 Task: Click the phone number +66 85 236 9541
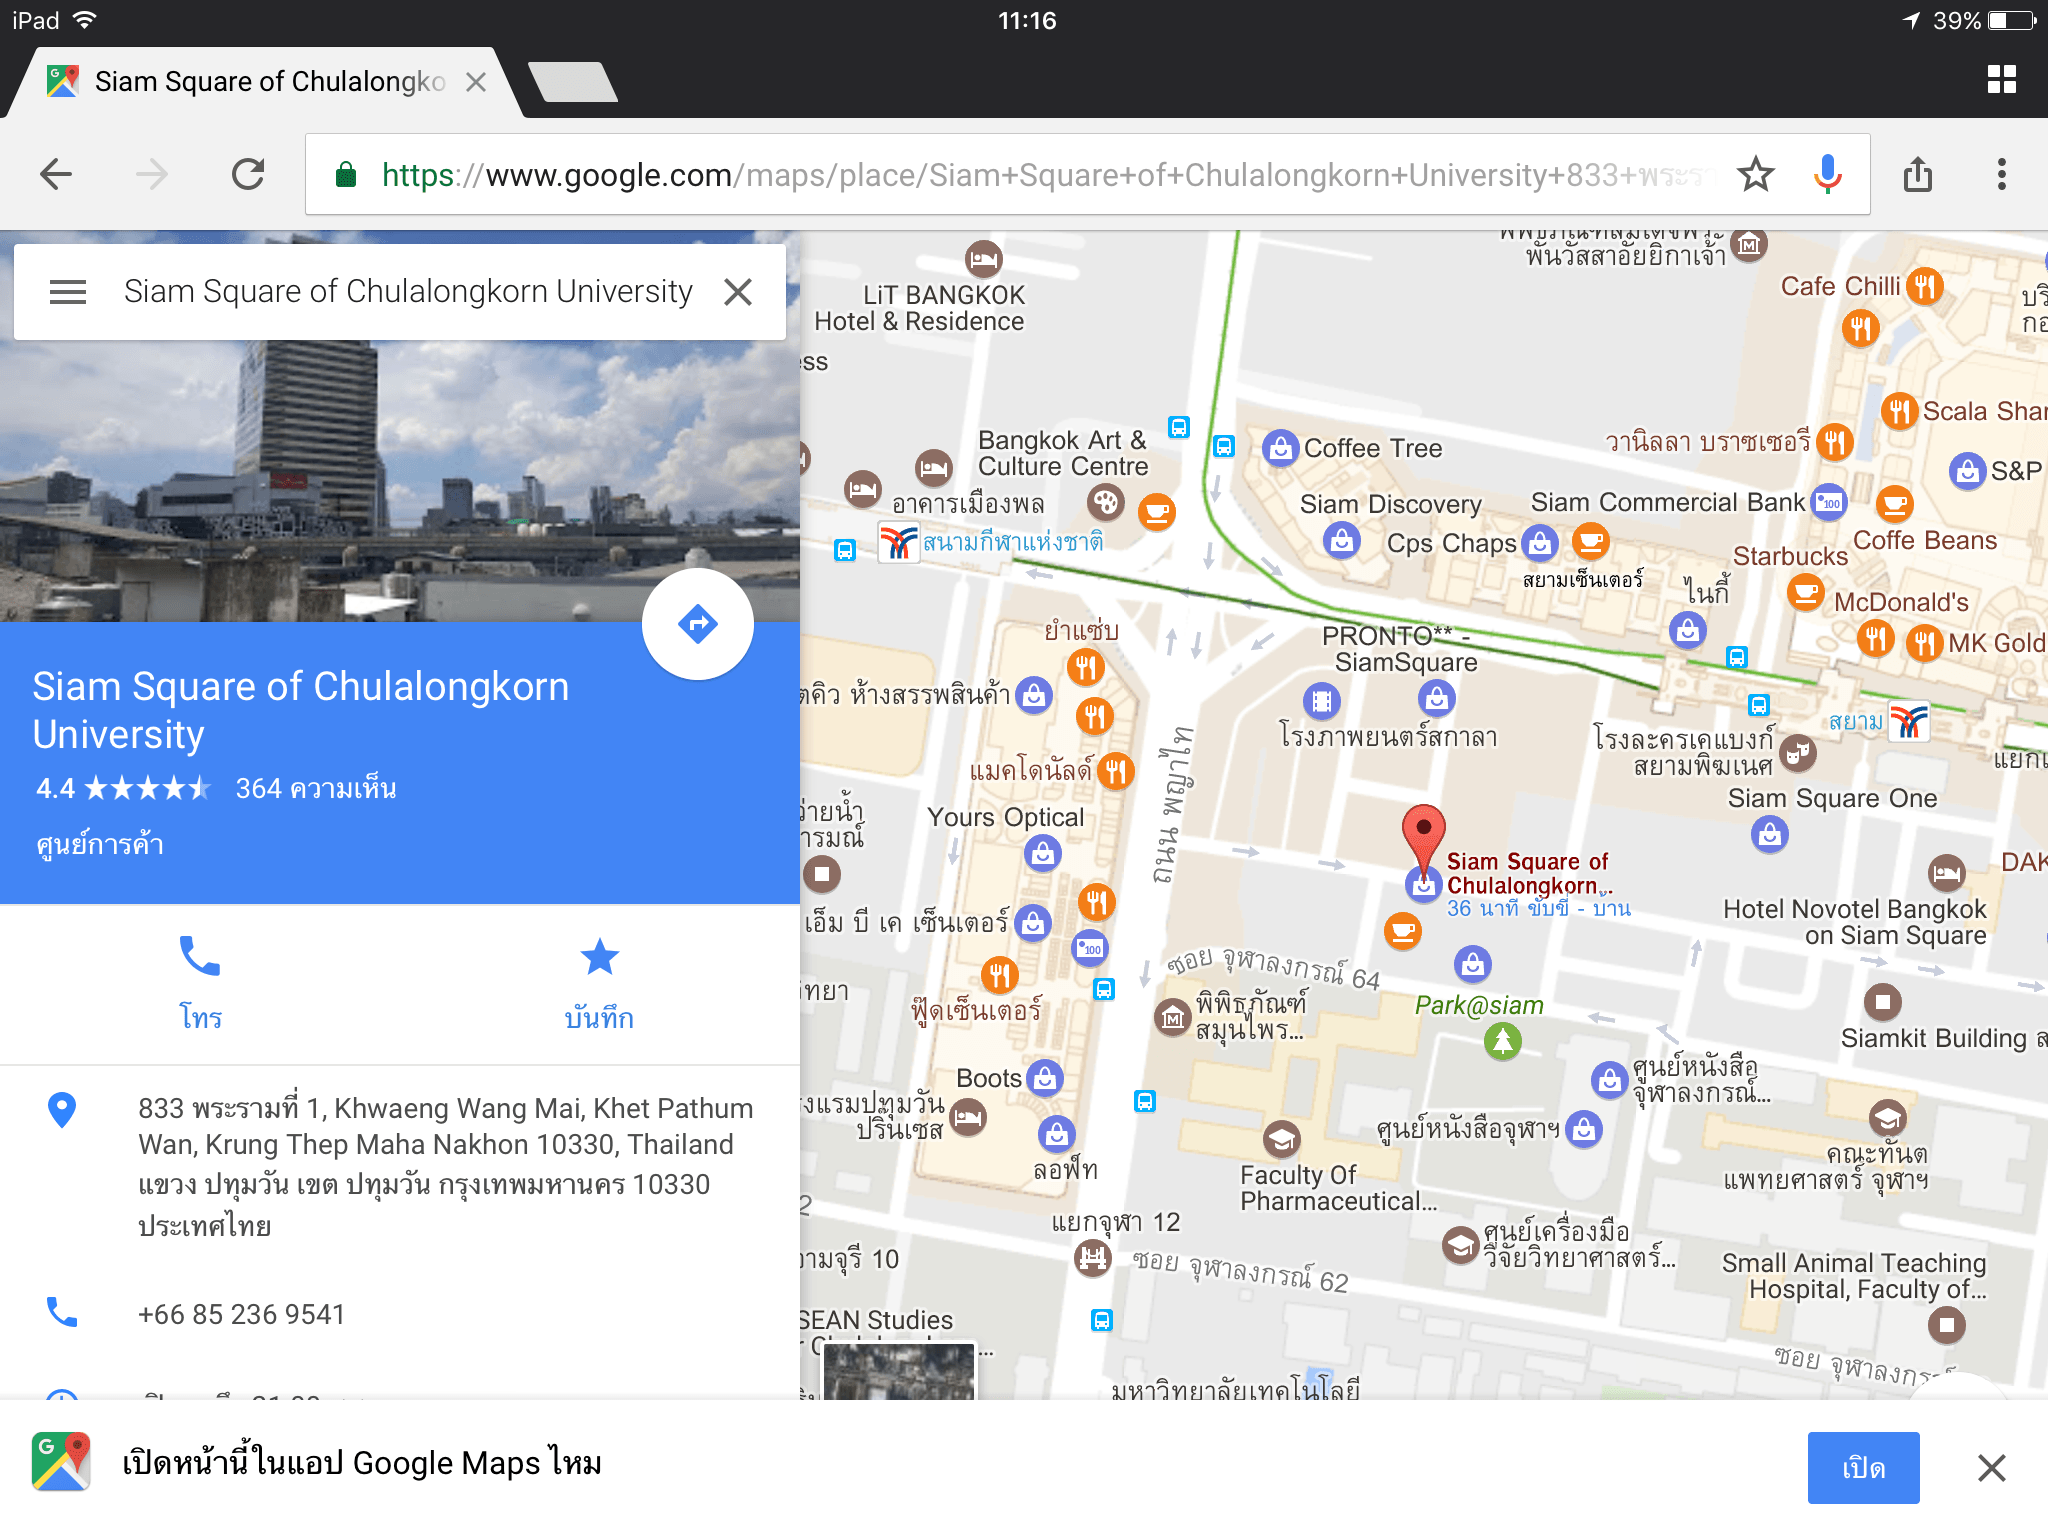[241, 1314]
